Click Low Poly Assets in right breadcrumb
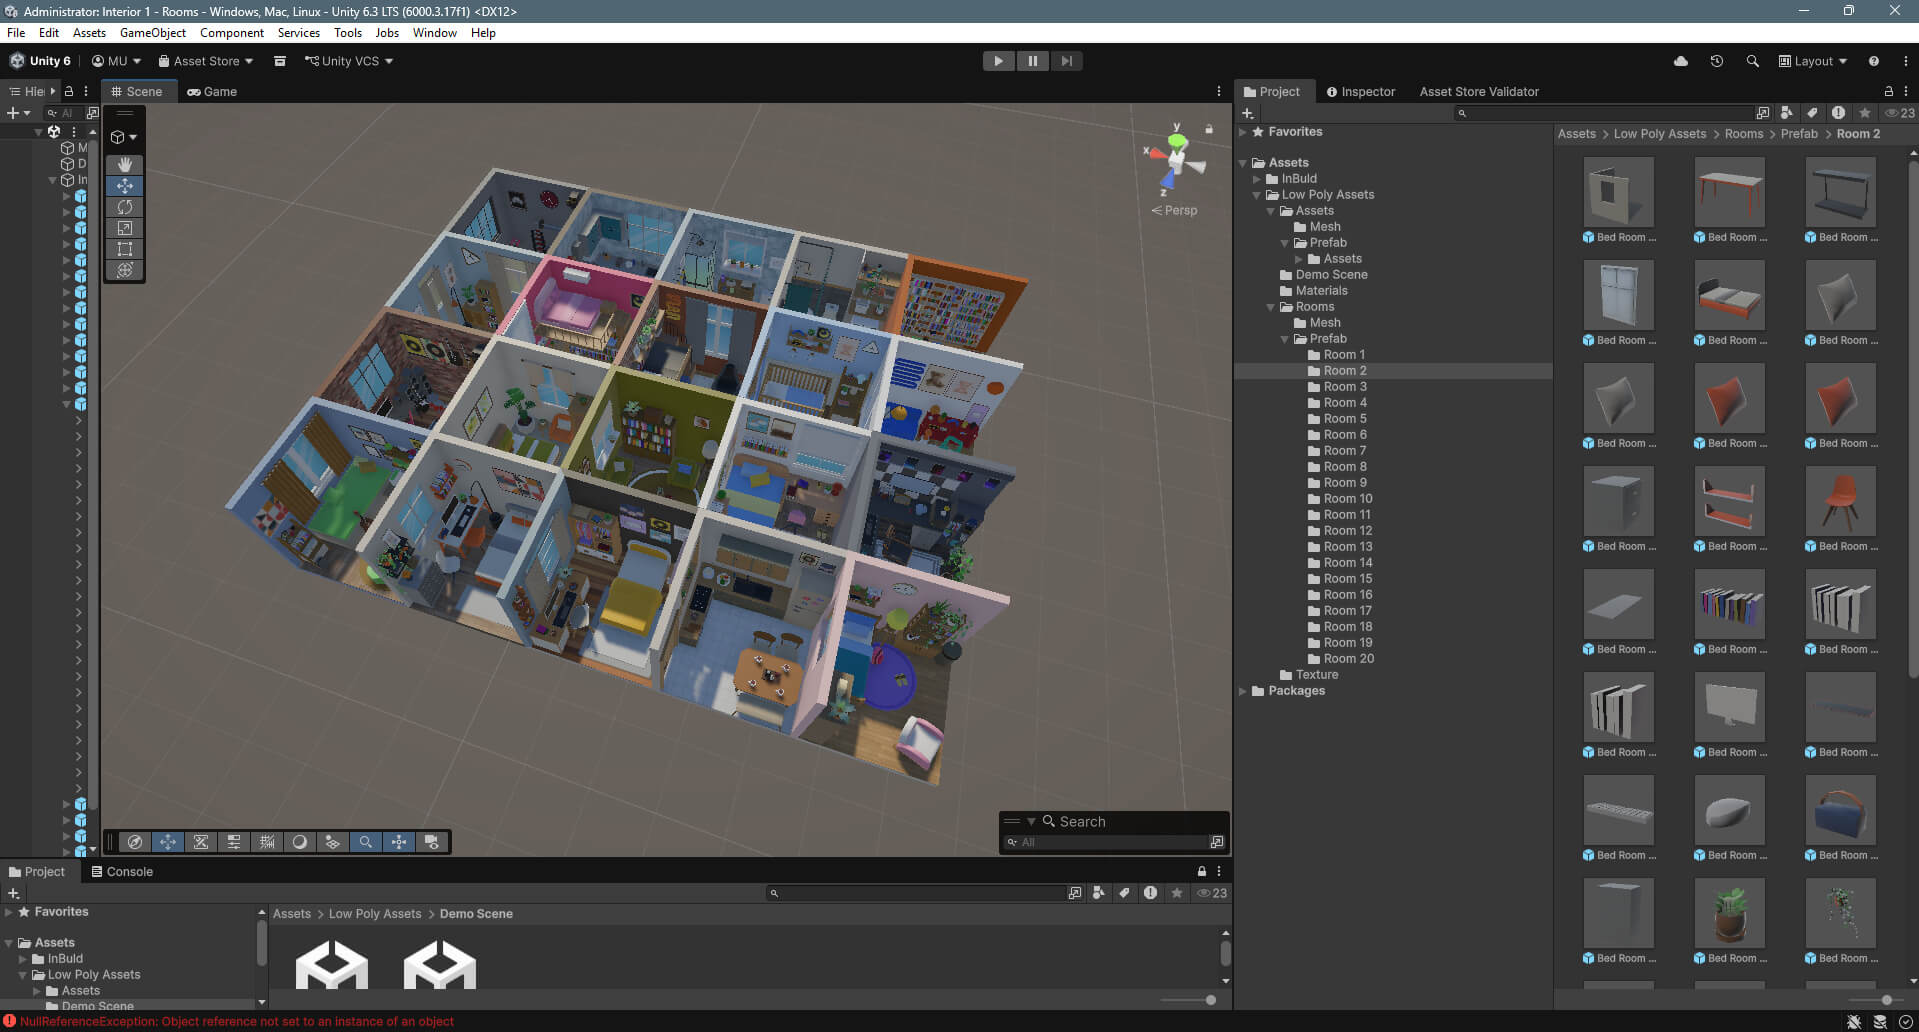 point(1660,134)
